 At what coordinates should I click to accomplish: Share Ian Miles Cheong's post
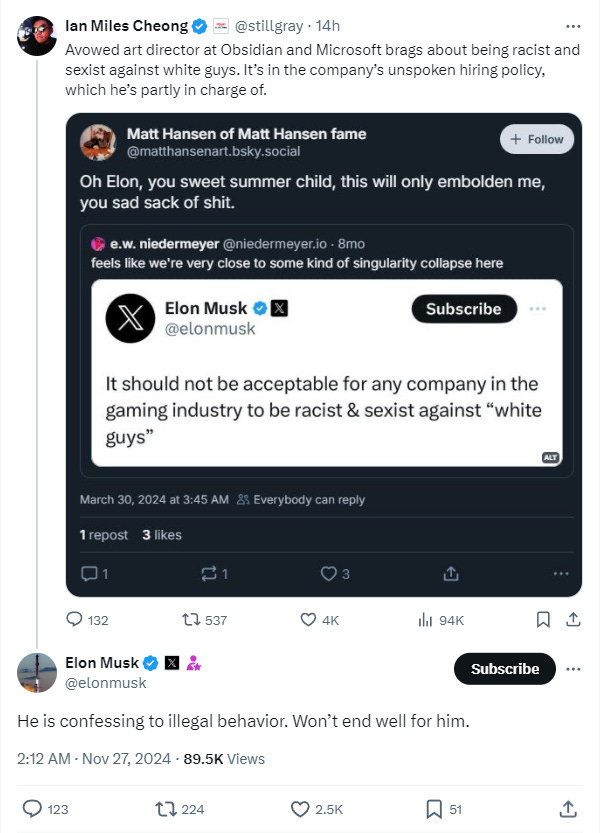pos(573,619)
